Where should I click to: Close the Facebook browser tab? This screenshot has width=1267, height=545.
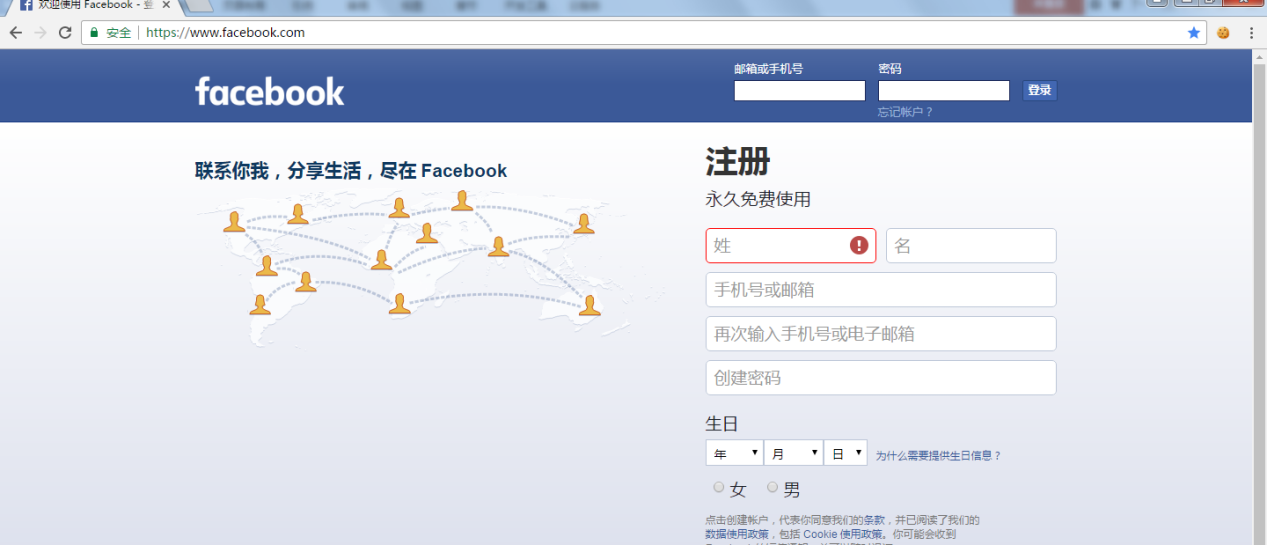[x=166, y=5]
